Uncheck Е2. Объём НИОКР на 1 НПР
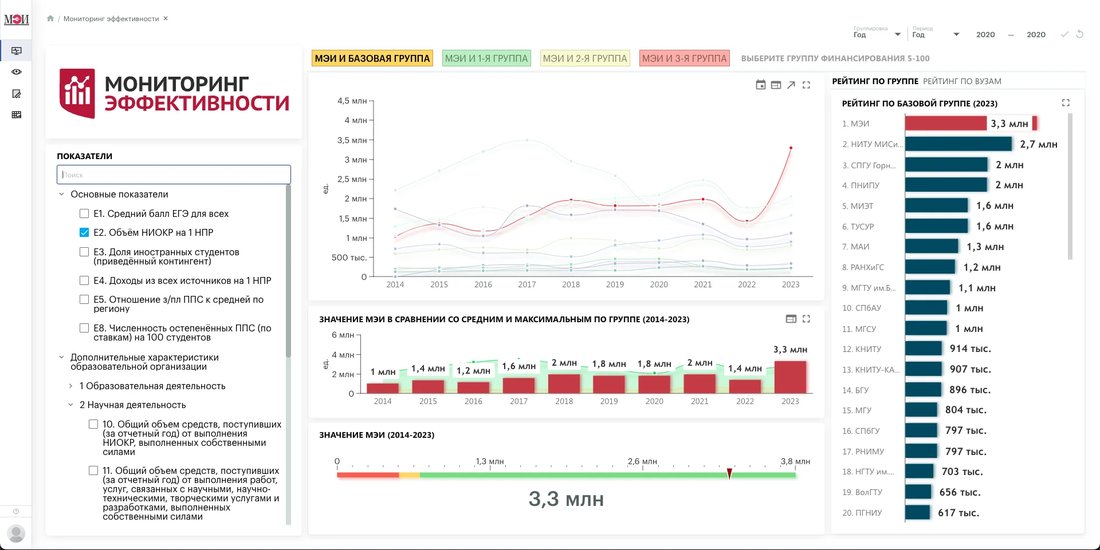The image size is (1100, 550). pos(84,232)
